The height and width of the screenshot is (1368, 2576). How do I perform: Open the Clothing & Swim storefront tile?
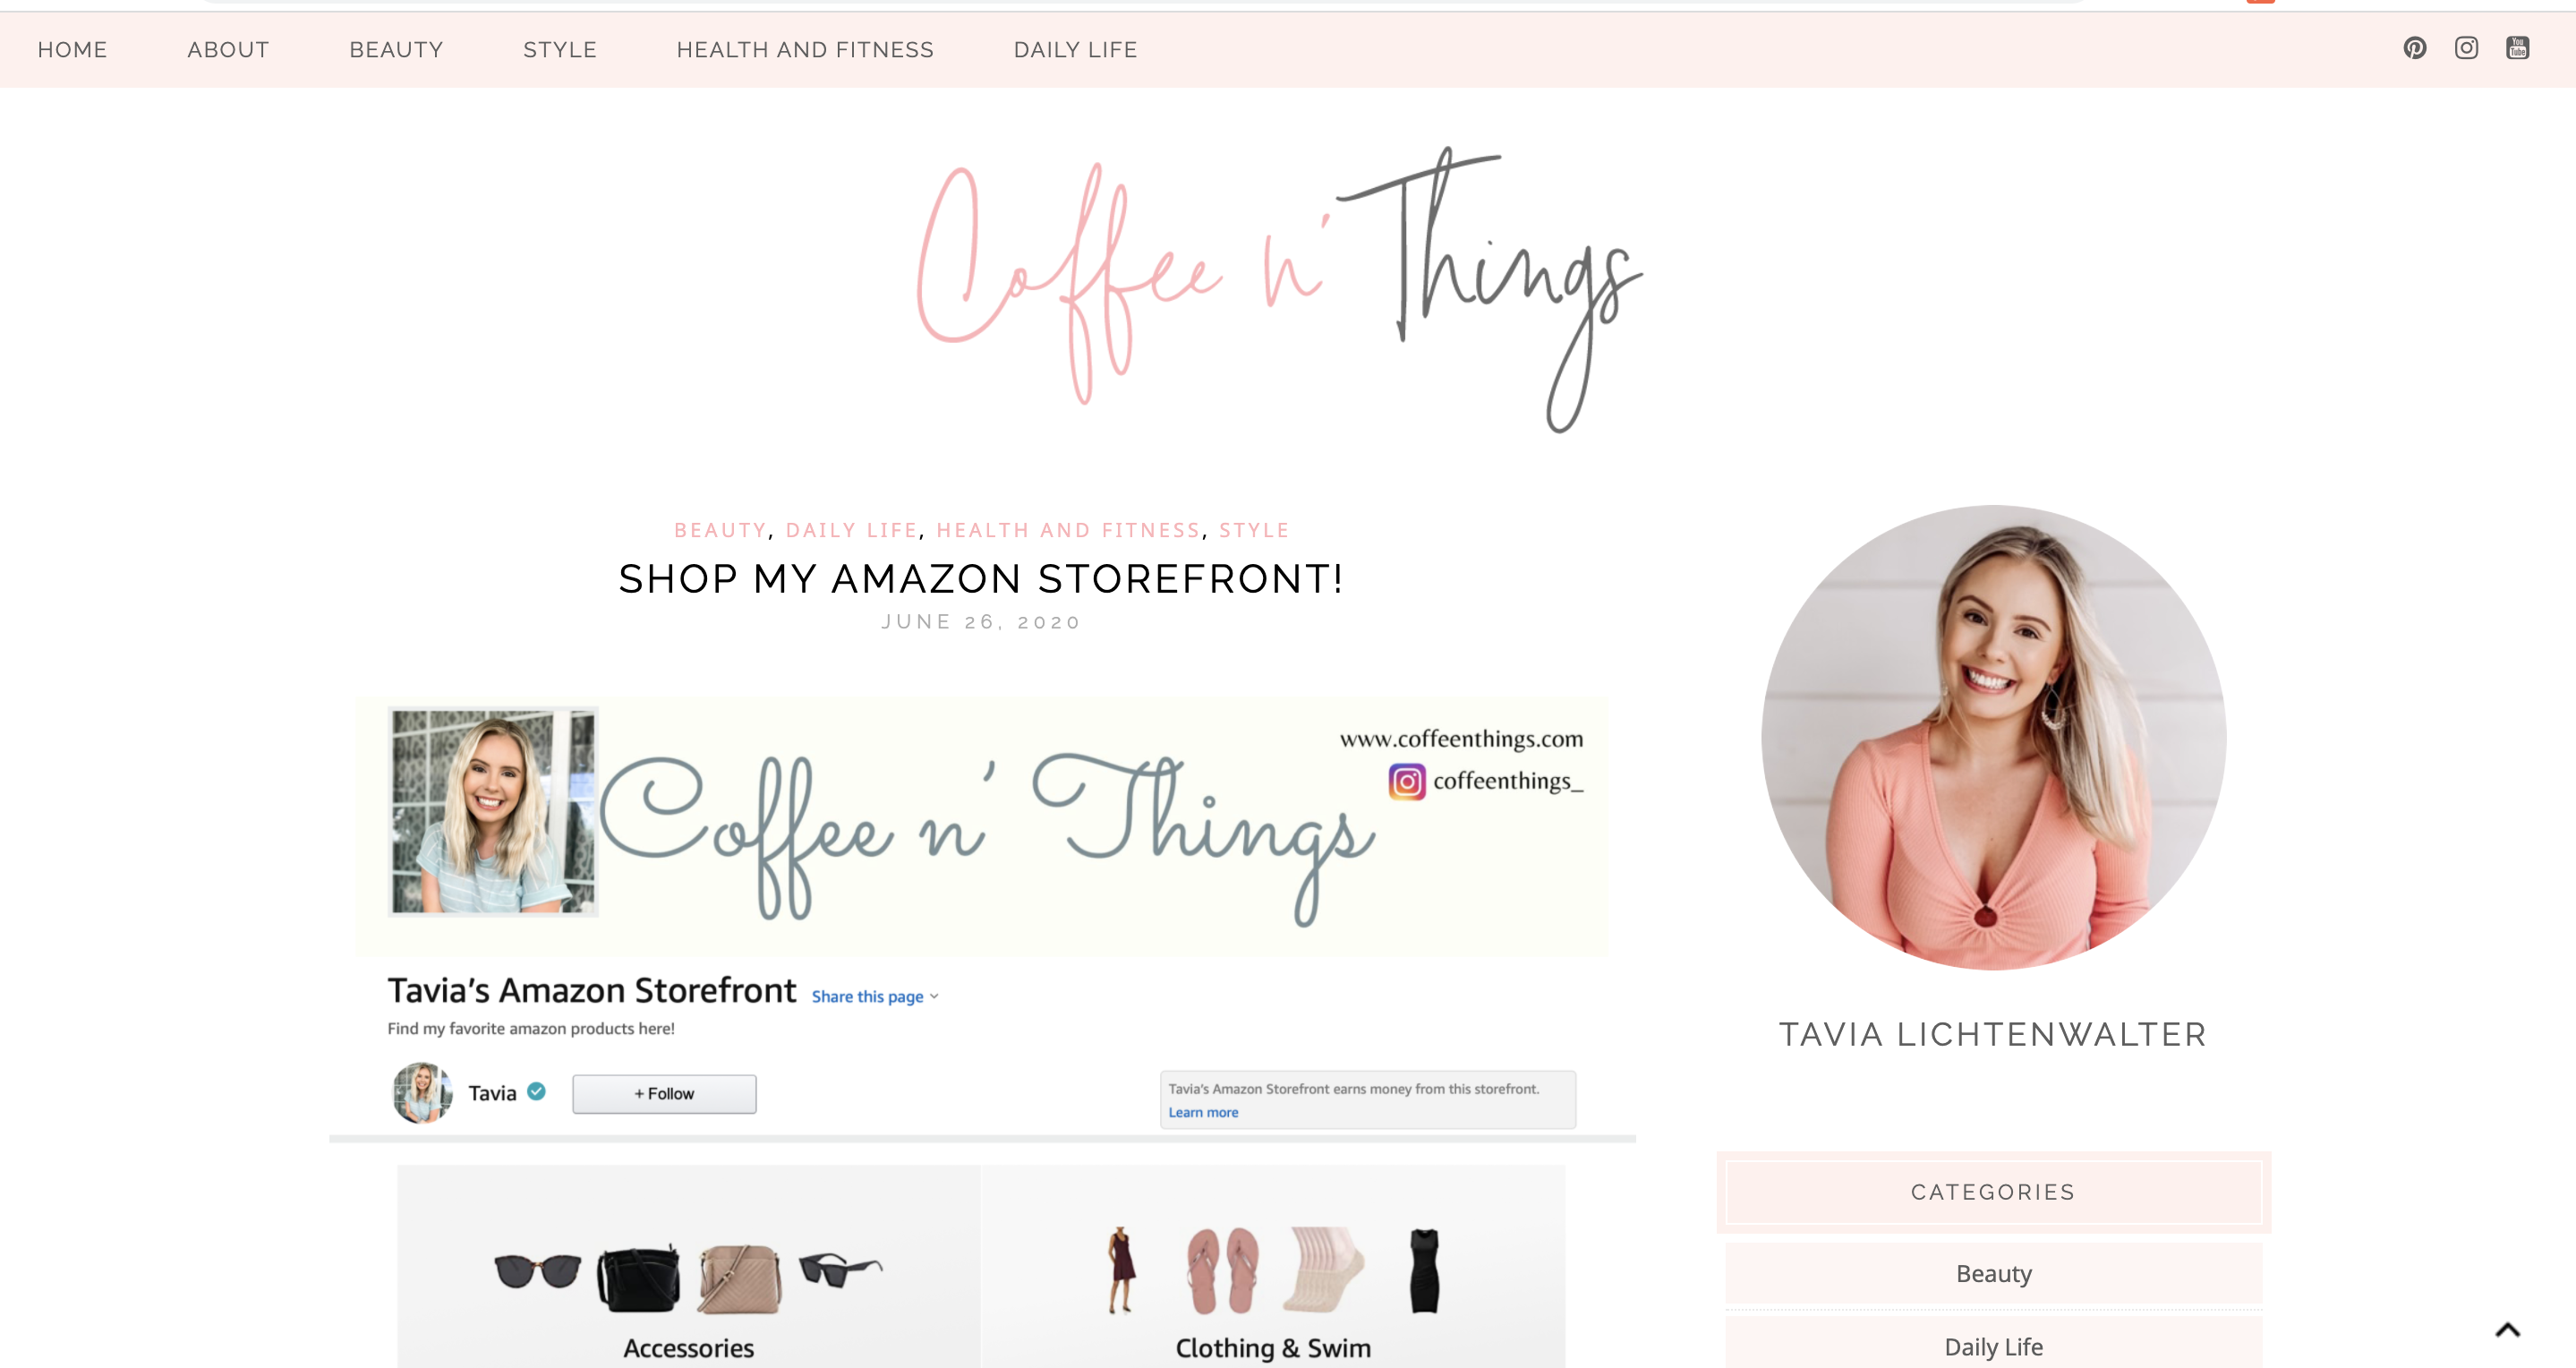pos(1273,1266)
